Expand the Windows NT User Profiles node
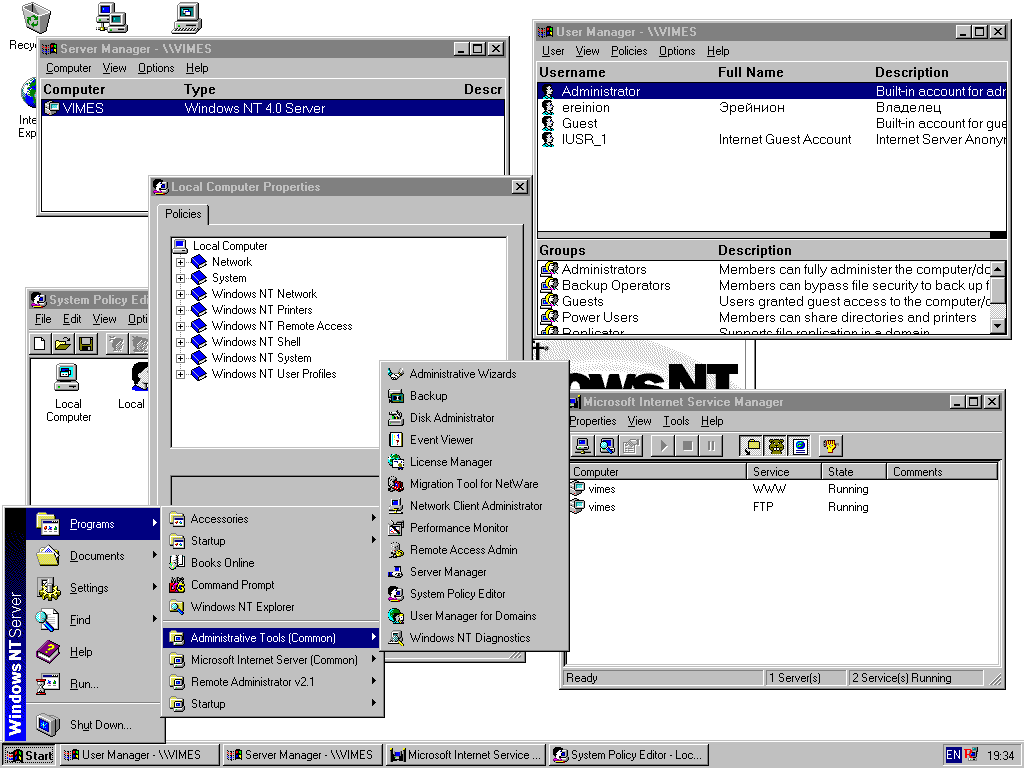1024x768 pixels. [181, 374]
